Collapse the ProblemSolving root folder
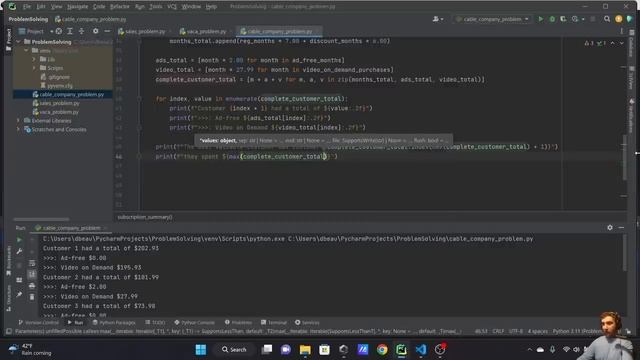 [x=18, y=42]
